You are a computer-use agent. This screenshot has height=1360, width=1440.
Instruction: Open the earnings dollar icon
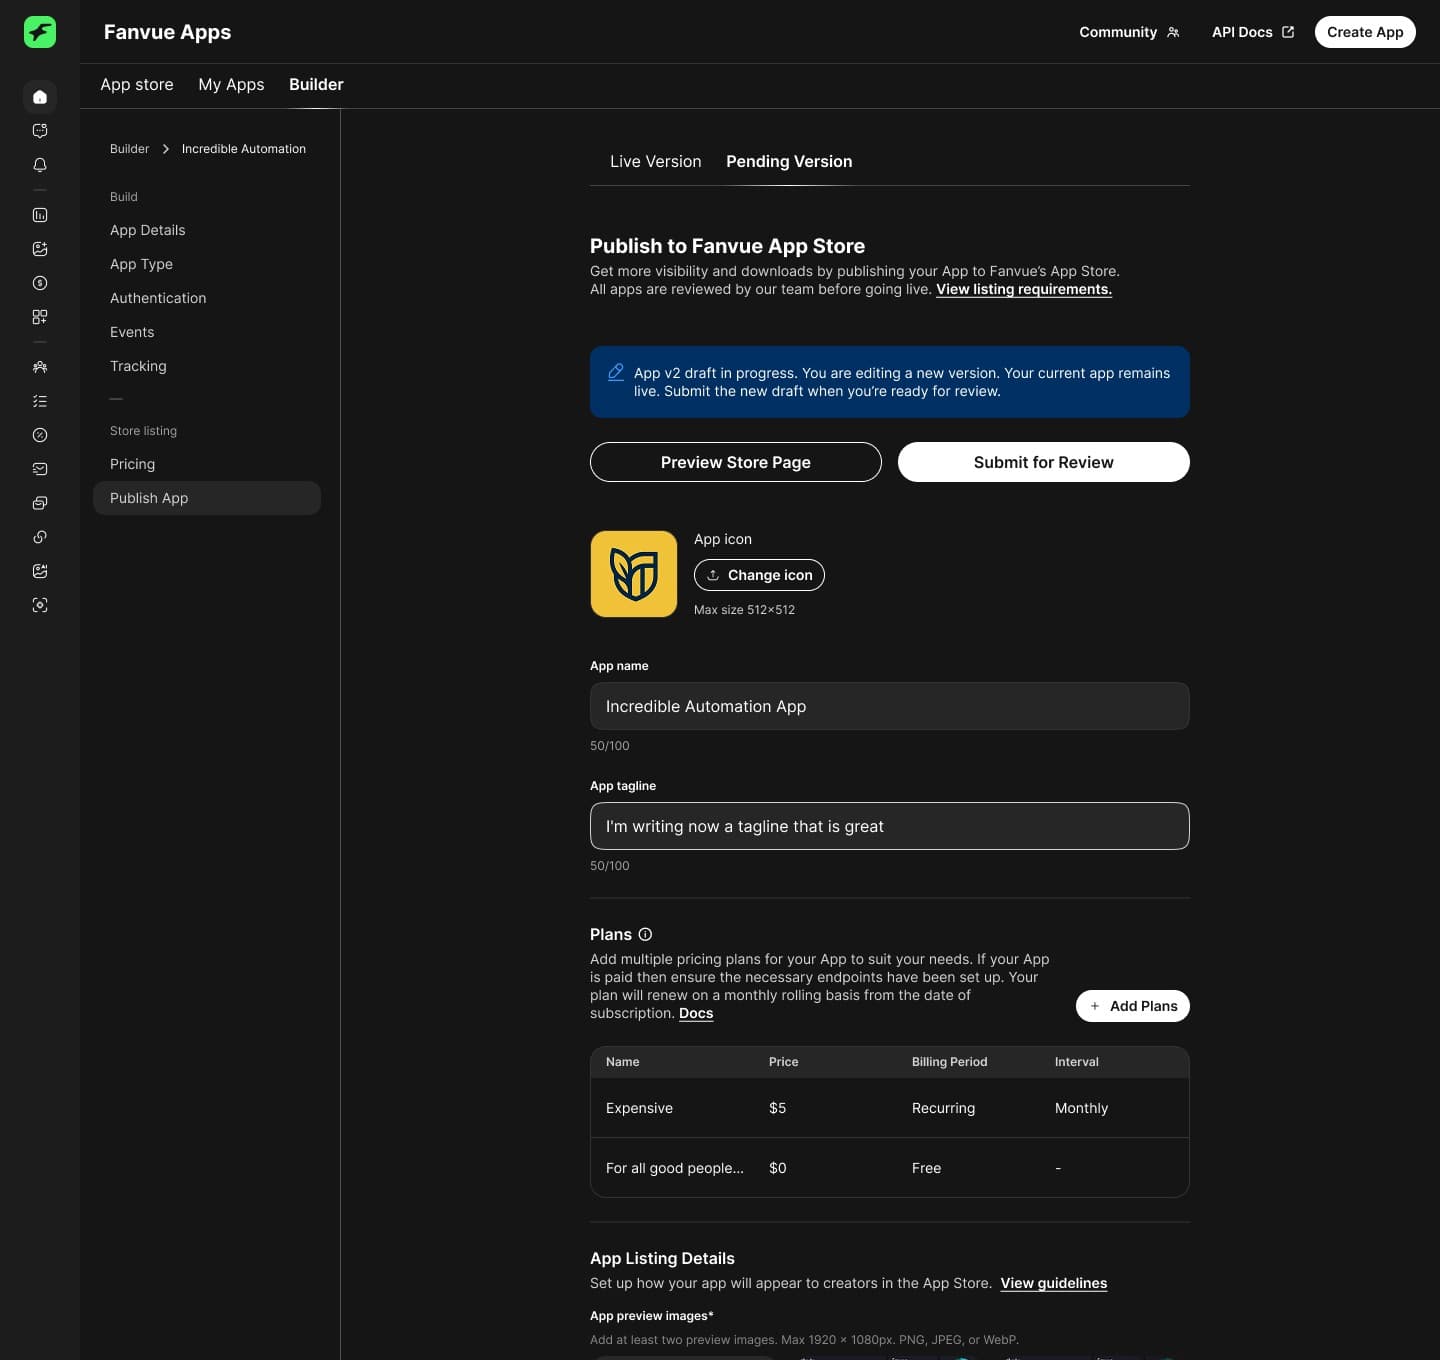40,283
